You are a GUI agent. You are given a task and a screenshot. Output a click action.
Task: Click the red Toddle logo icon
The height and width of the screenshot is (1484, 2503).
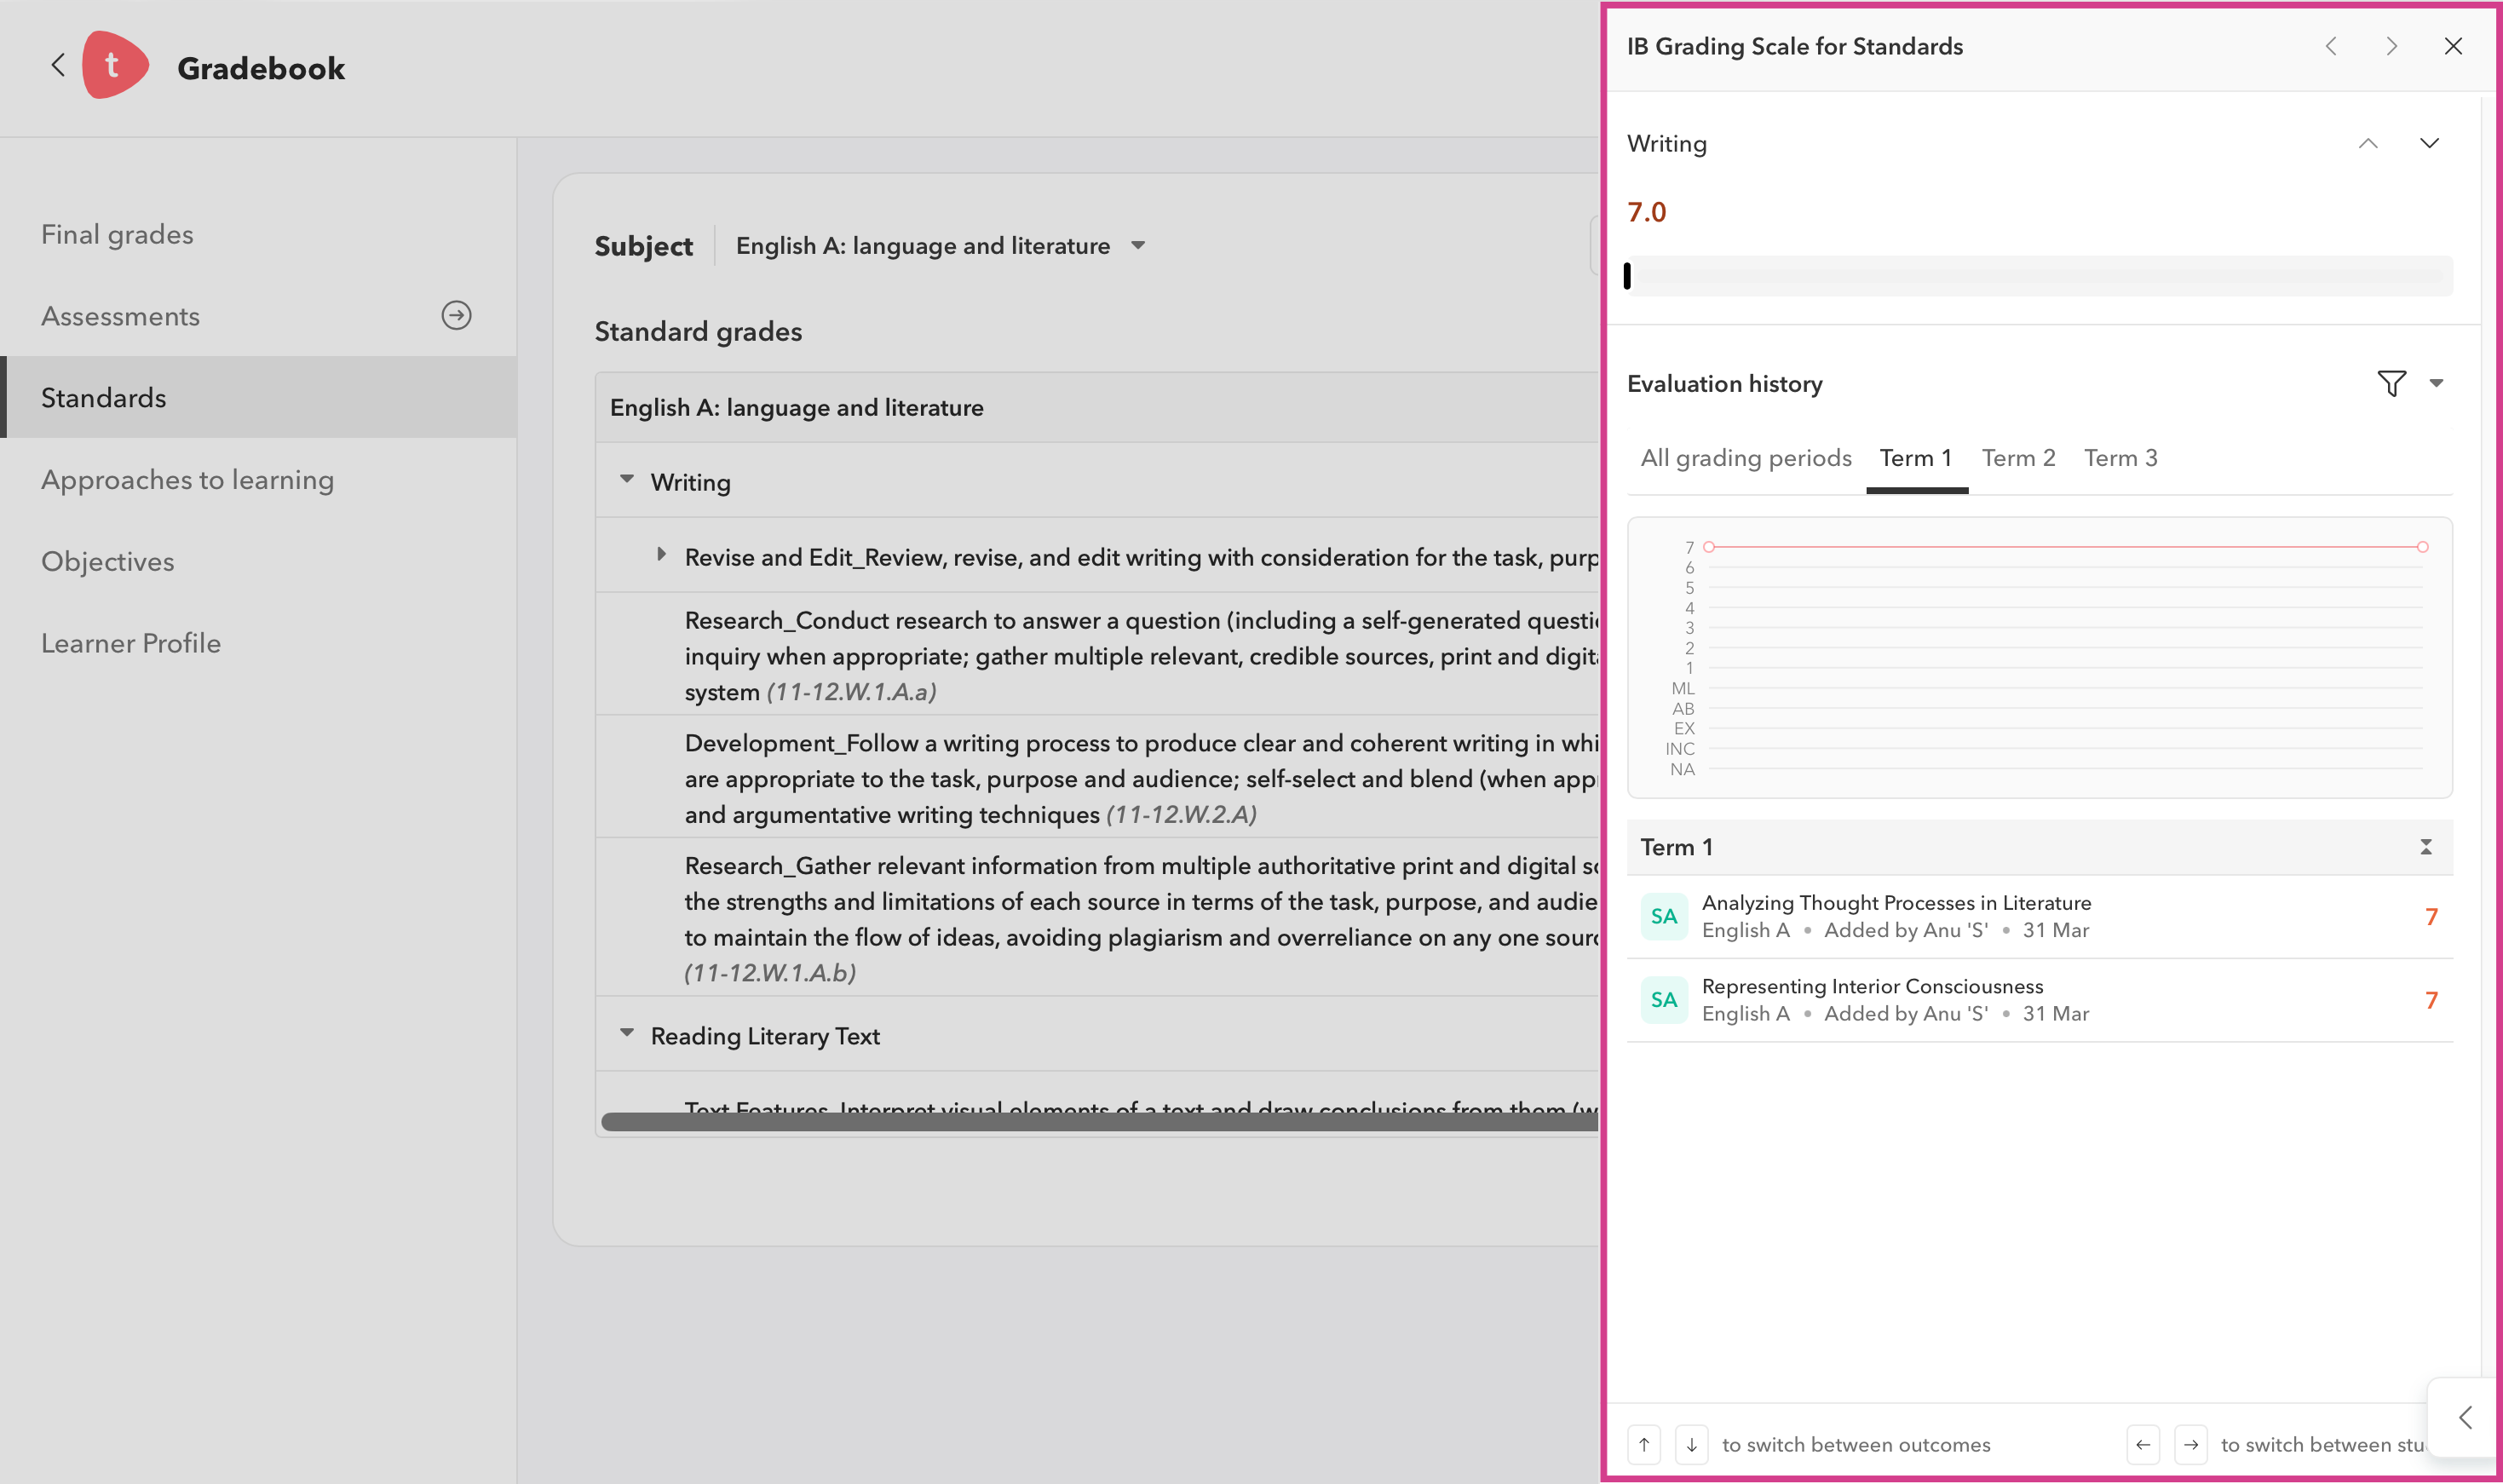coord(115,65)
